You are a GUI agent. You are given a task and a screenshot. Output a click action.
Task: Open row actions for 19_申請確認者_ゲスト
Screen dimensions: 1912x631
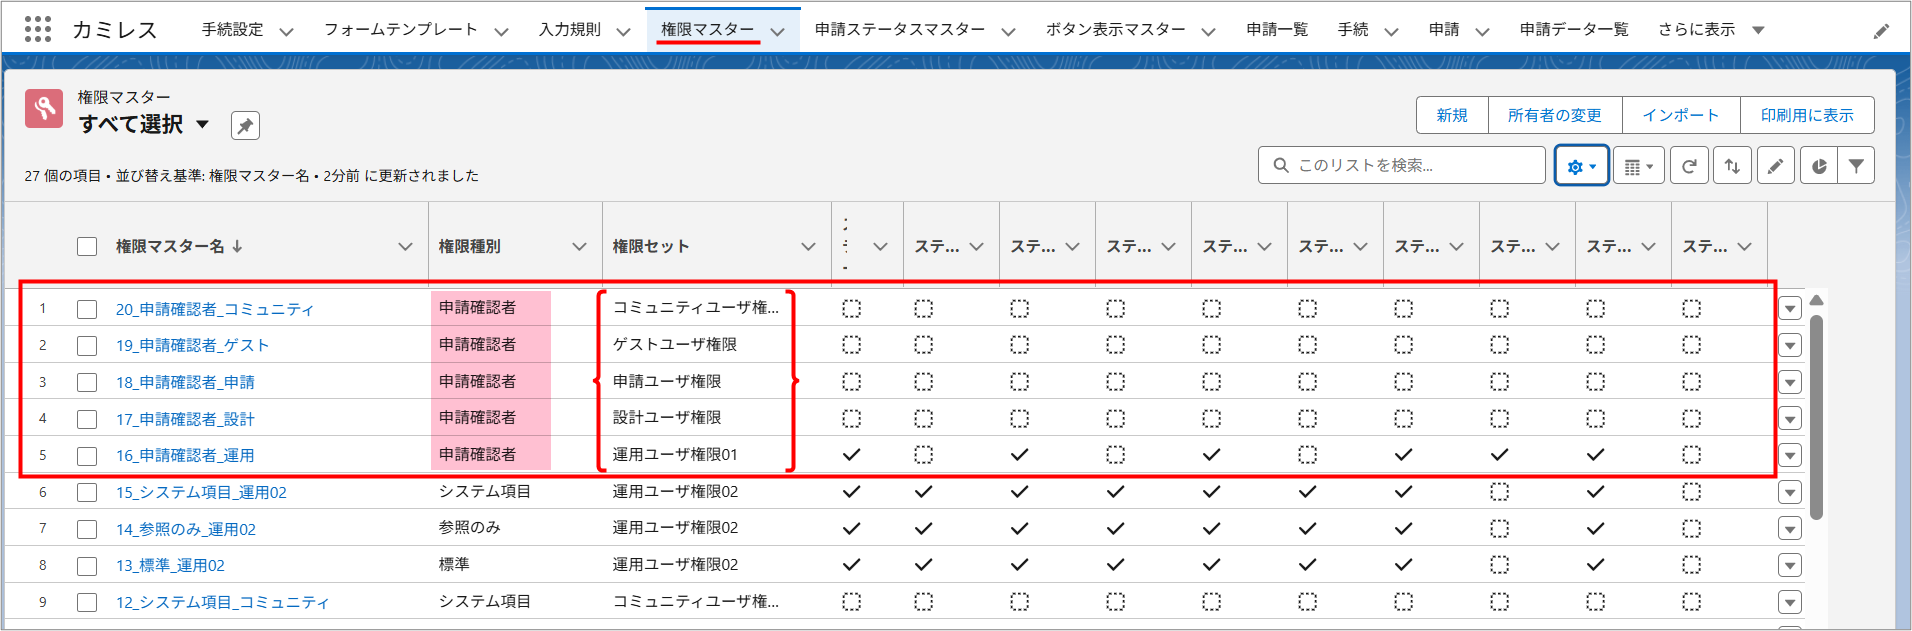coord(1790,346)
